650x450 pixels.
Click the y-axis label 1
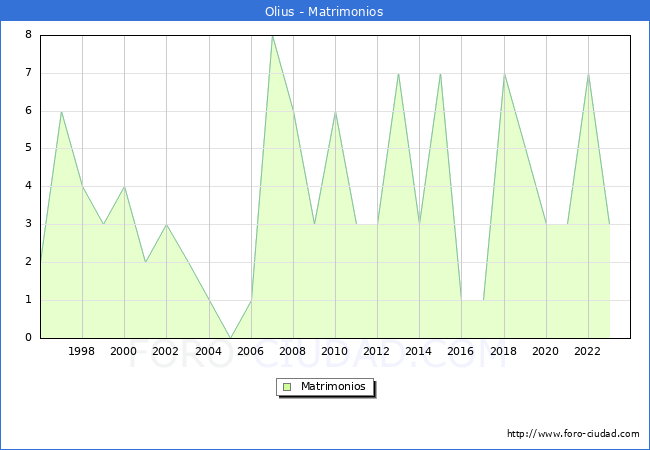tap(28, 299)
